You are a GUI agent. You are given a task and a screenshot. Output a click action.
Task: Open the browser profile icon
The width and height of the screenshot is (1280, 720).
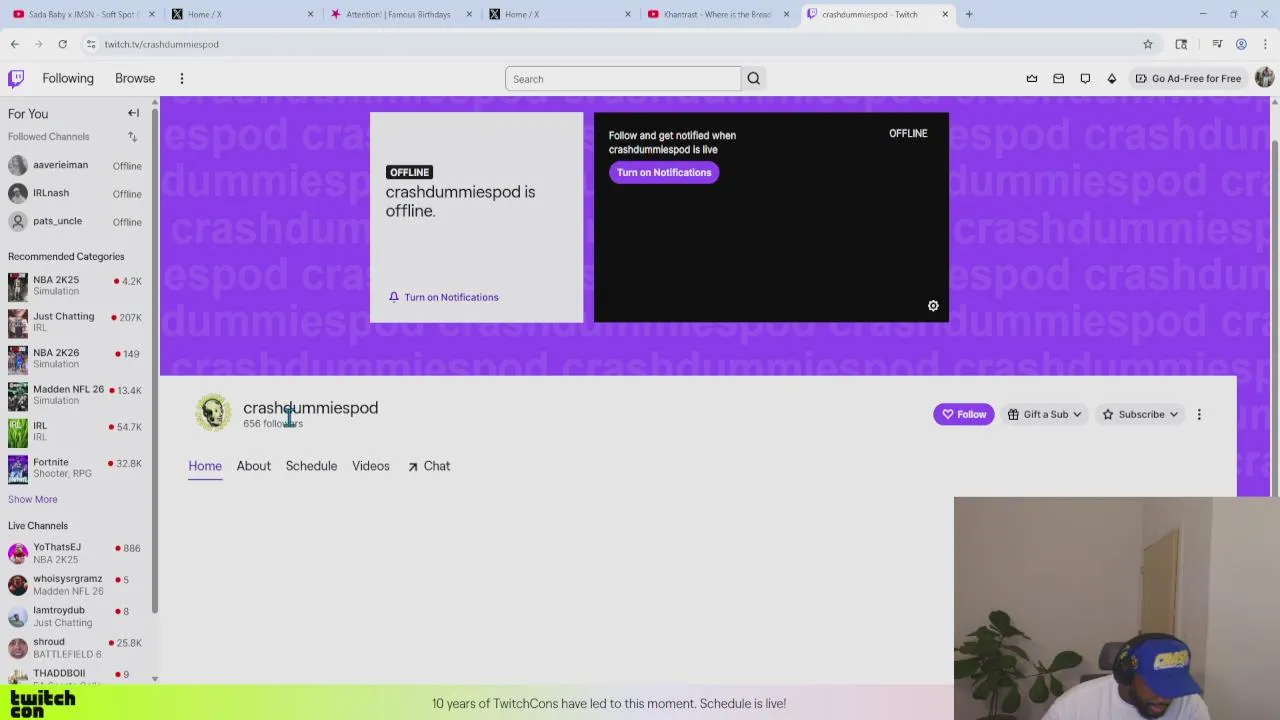[x=1241, y=44]
